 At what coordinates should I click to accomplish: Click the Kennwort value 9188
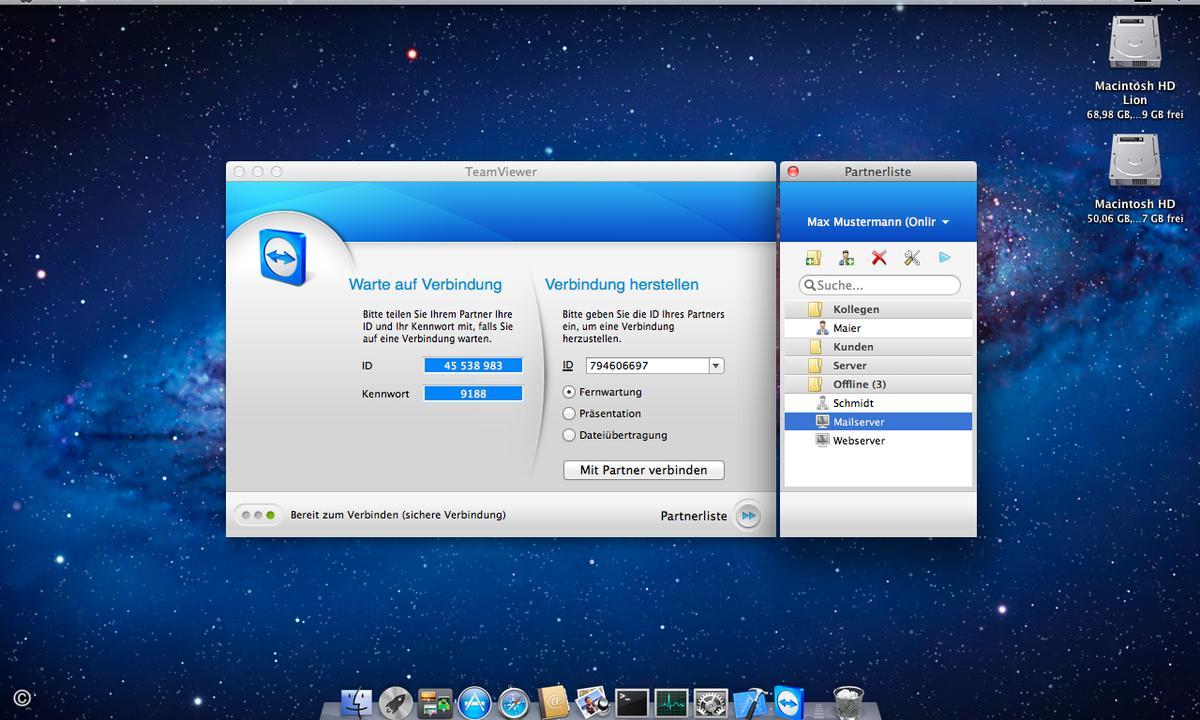point(473,394)
